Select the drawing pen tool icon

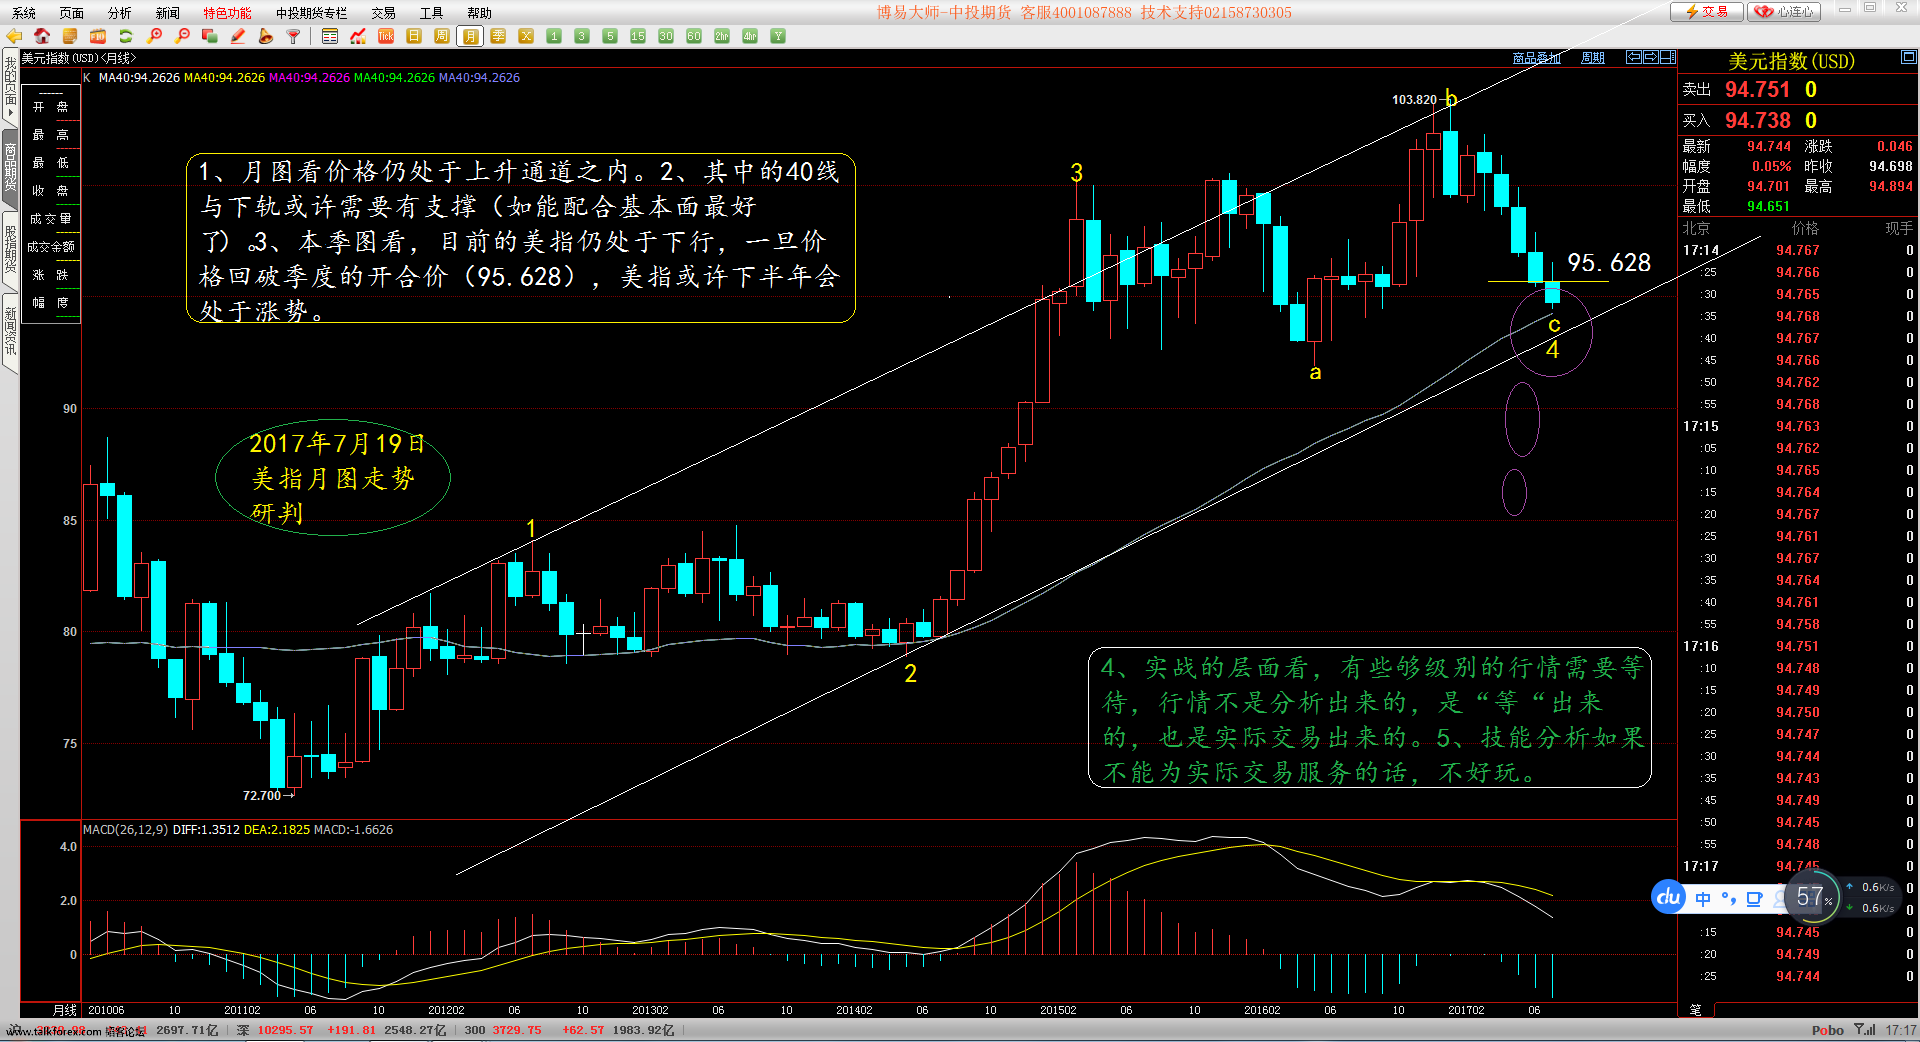238,36
